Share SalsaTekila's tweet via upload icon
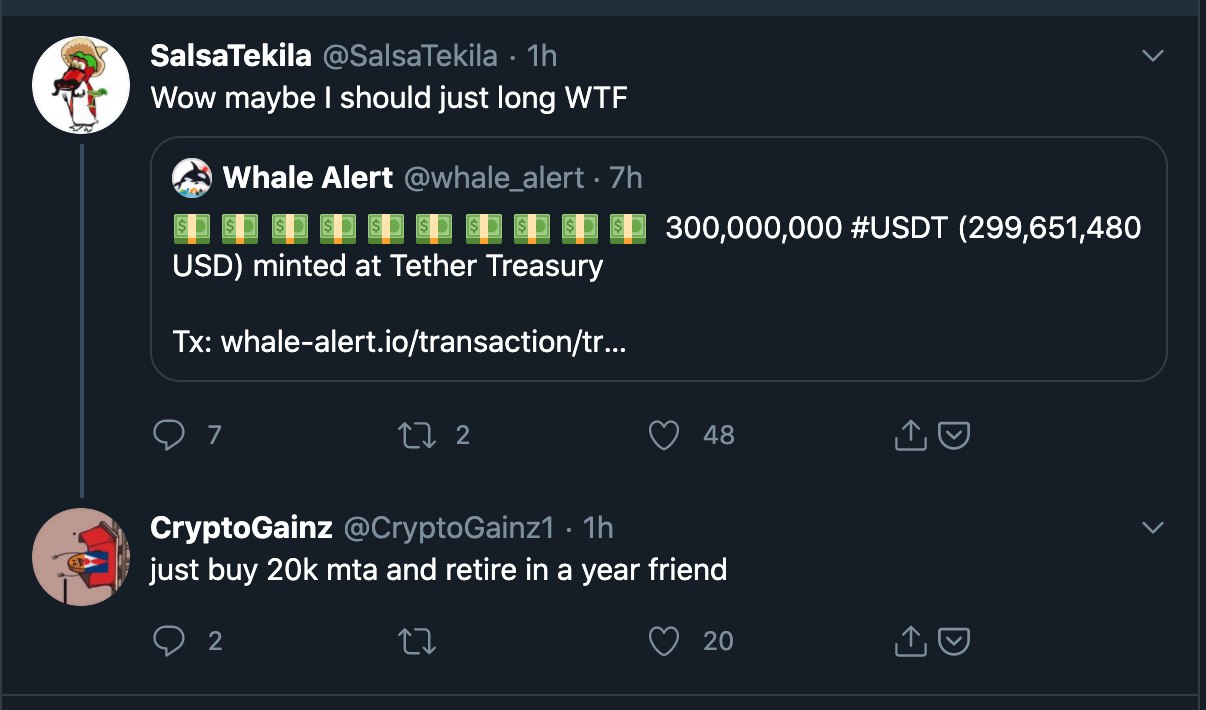 (x=910, y=435)
